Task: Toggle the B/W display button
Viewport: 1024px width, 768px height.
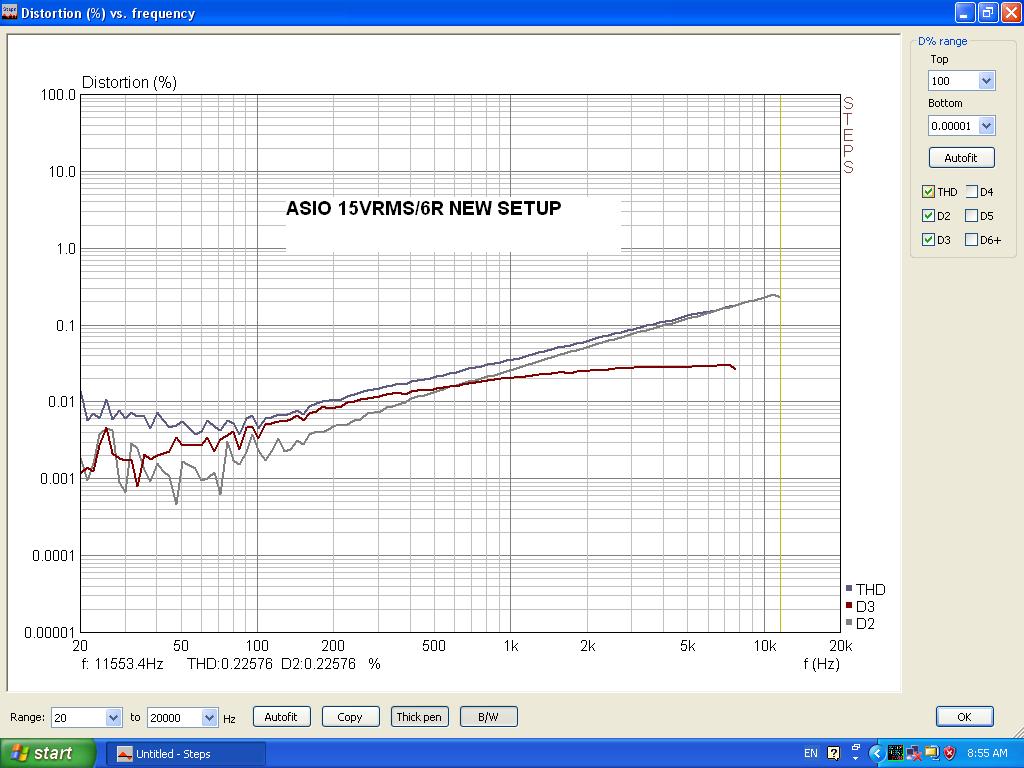Action: pyautogui.click(x=488, y=716)
